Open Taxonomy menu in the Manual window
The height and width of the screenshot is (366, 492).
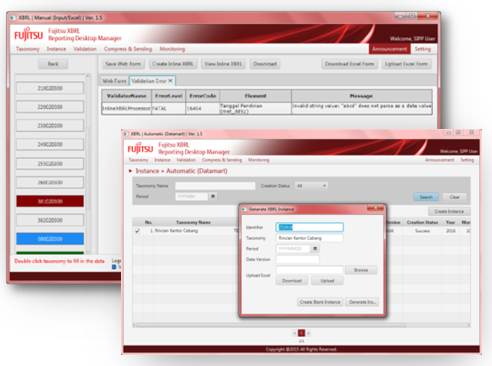pos(28,49)
